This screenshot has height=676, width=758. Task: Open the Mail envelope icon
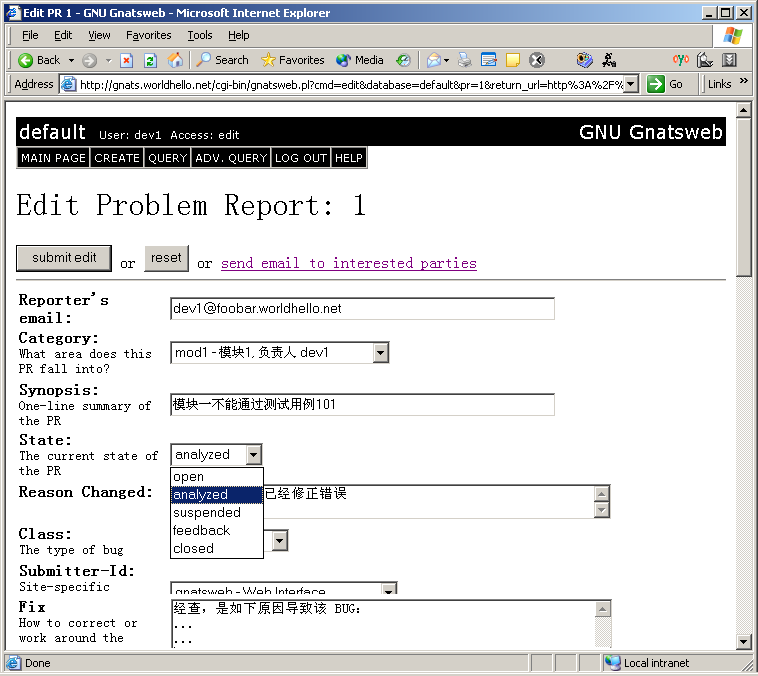(x=434, y=60)
